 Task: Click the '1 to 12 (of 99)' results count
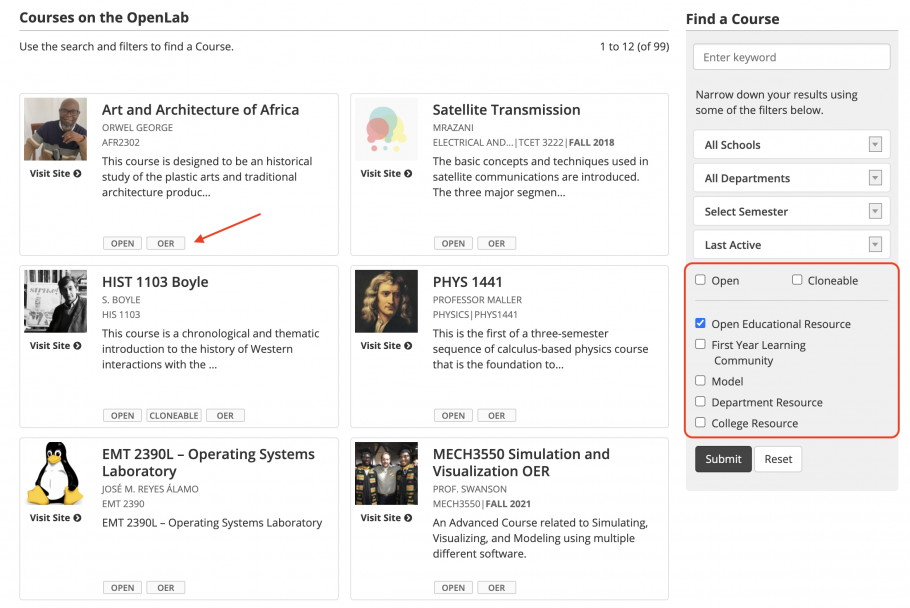pyautogui.click(x=634, y=46)
